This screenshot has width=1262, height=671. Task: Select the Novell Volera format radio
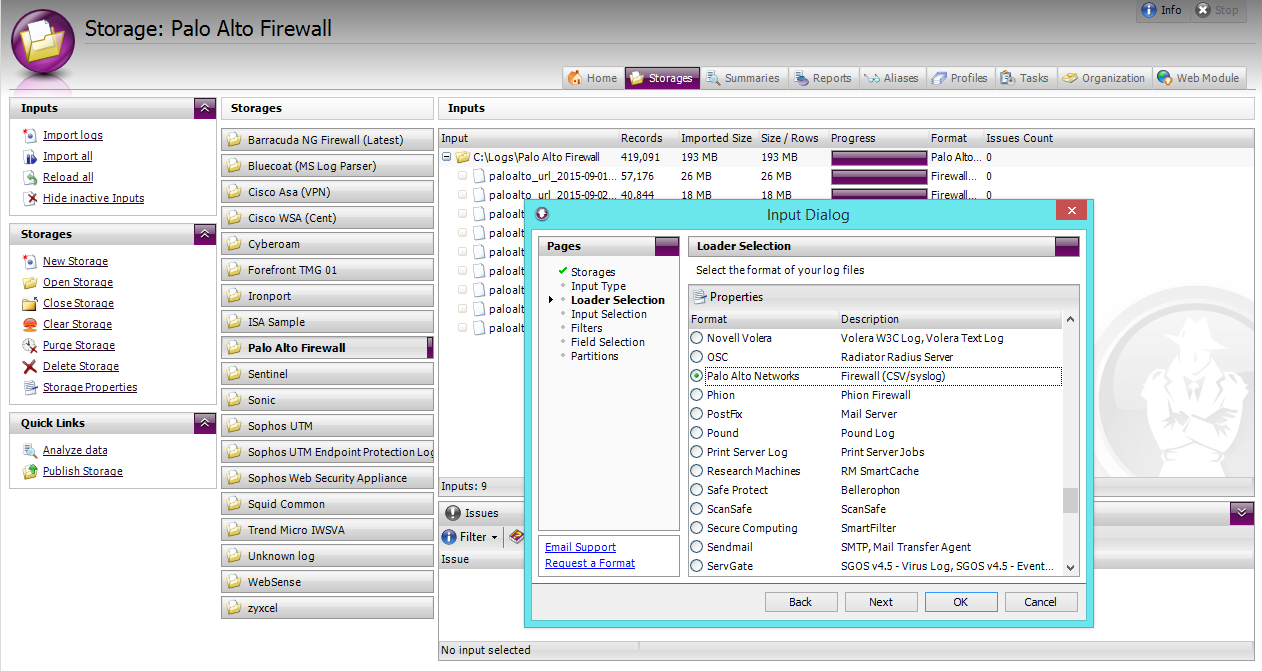697,338
